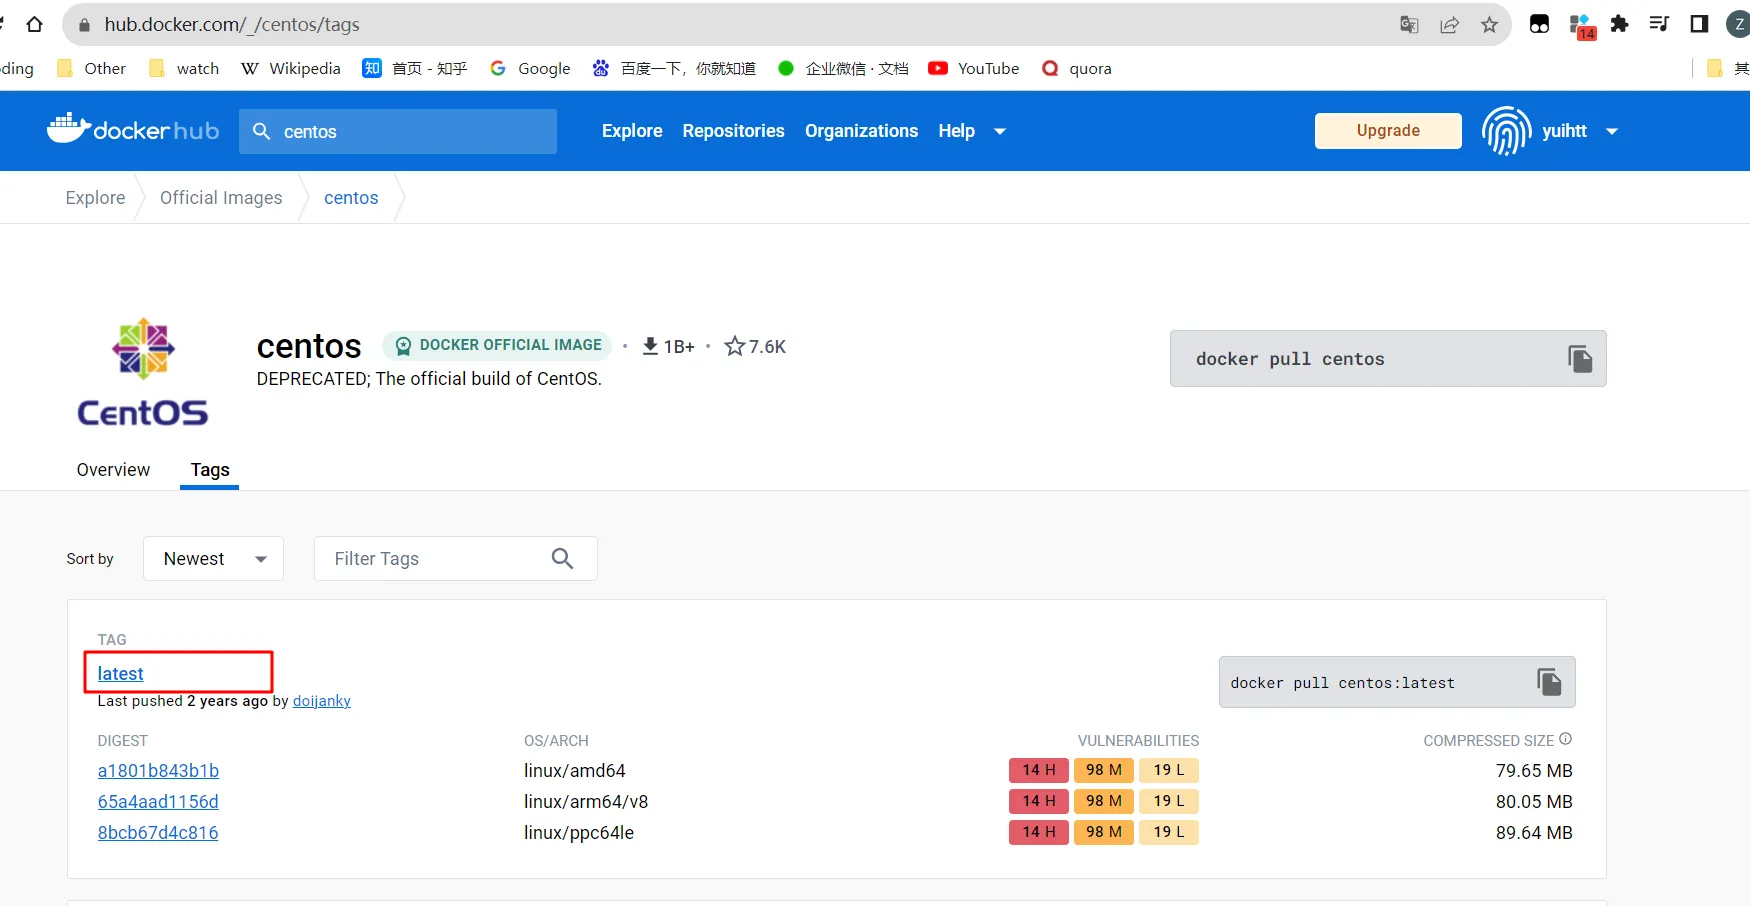The image size is (1750, 906).
Task: Open the extensions puzzle icon
Action: click(x=1620, y=24)
